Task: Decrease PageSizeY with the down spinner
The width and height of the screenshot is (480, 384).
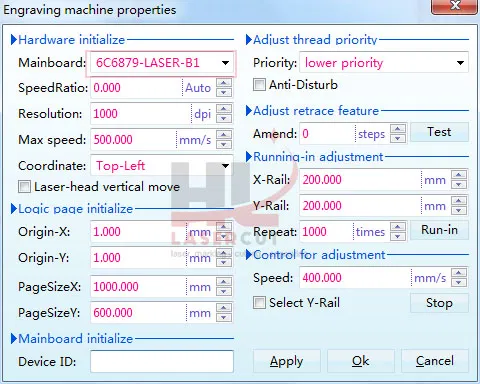Action: pos(224,317)
